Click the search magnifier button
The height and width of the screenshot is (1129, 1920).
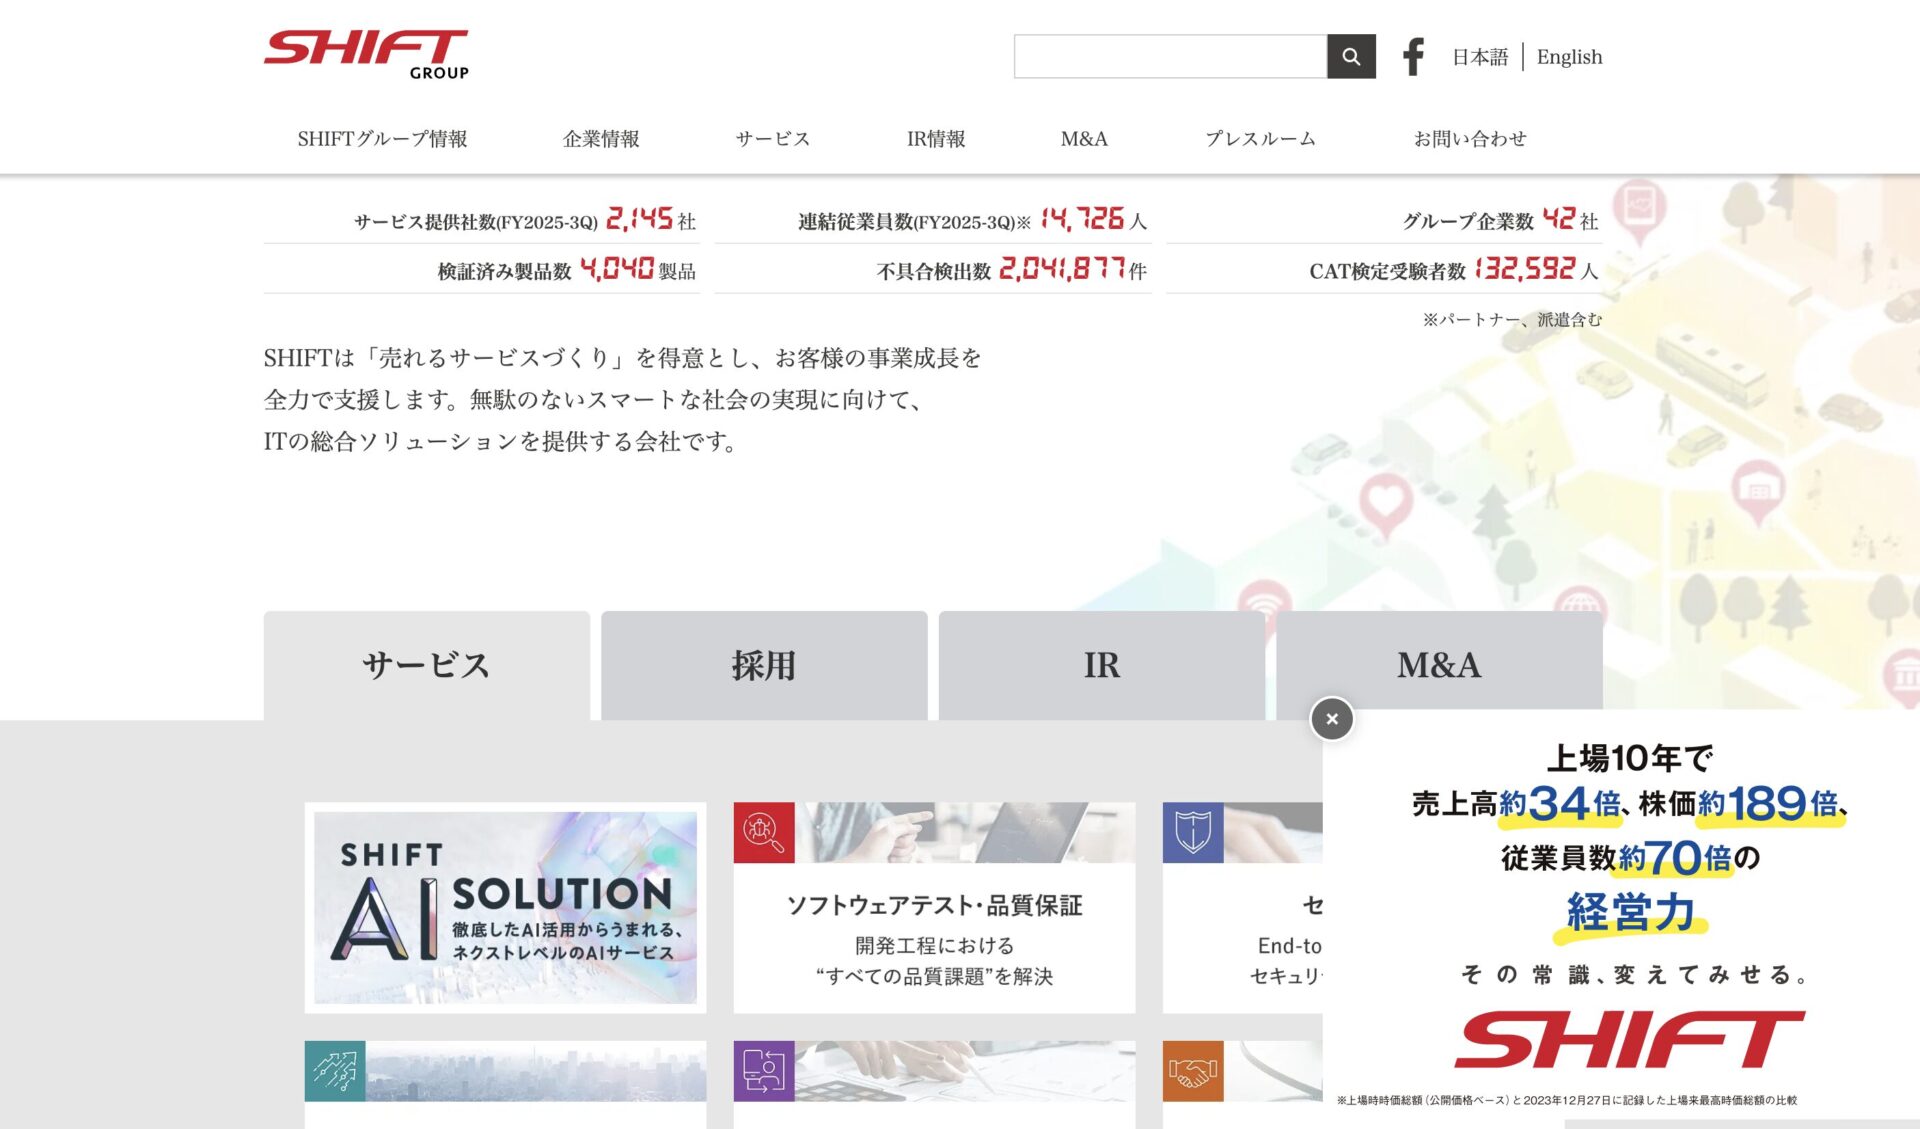(x=1351, y=57)
